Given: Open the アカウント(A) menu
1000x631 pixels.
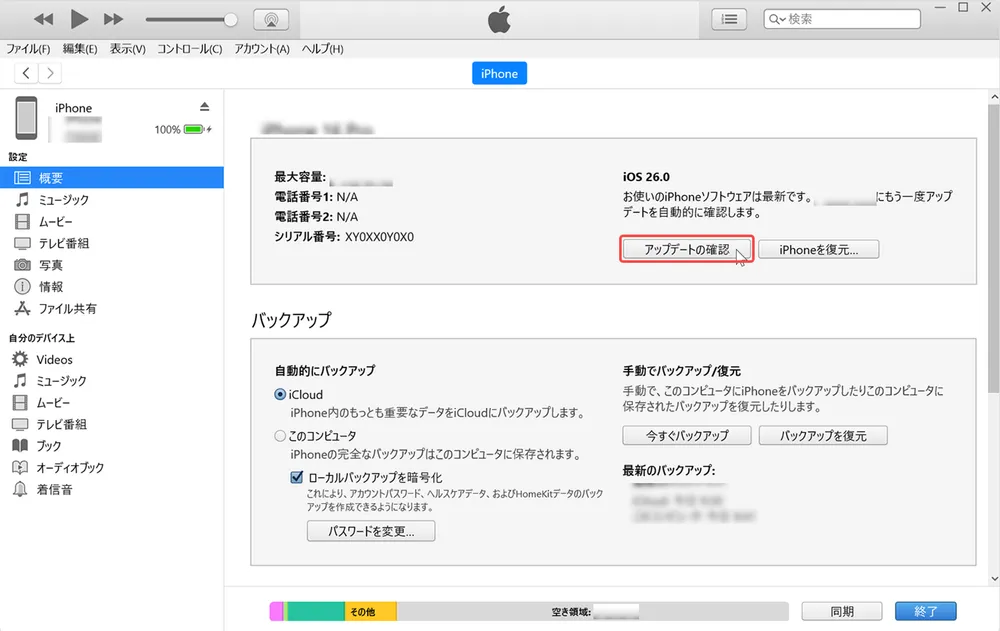Looking at the screenshot, I should pyautogui.click(x=261, y=48).
